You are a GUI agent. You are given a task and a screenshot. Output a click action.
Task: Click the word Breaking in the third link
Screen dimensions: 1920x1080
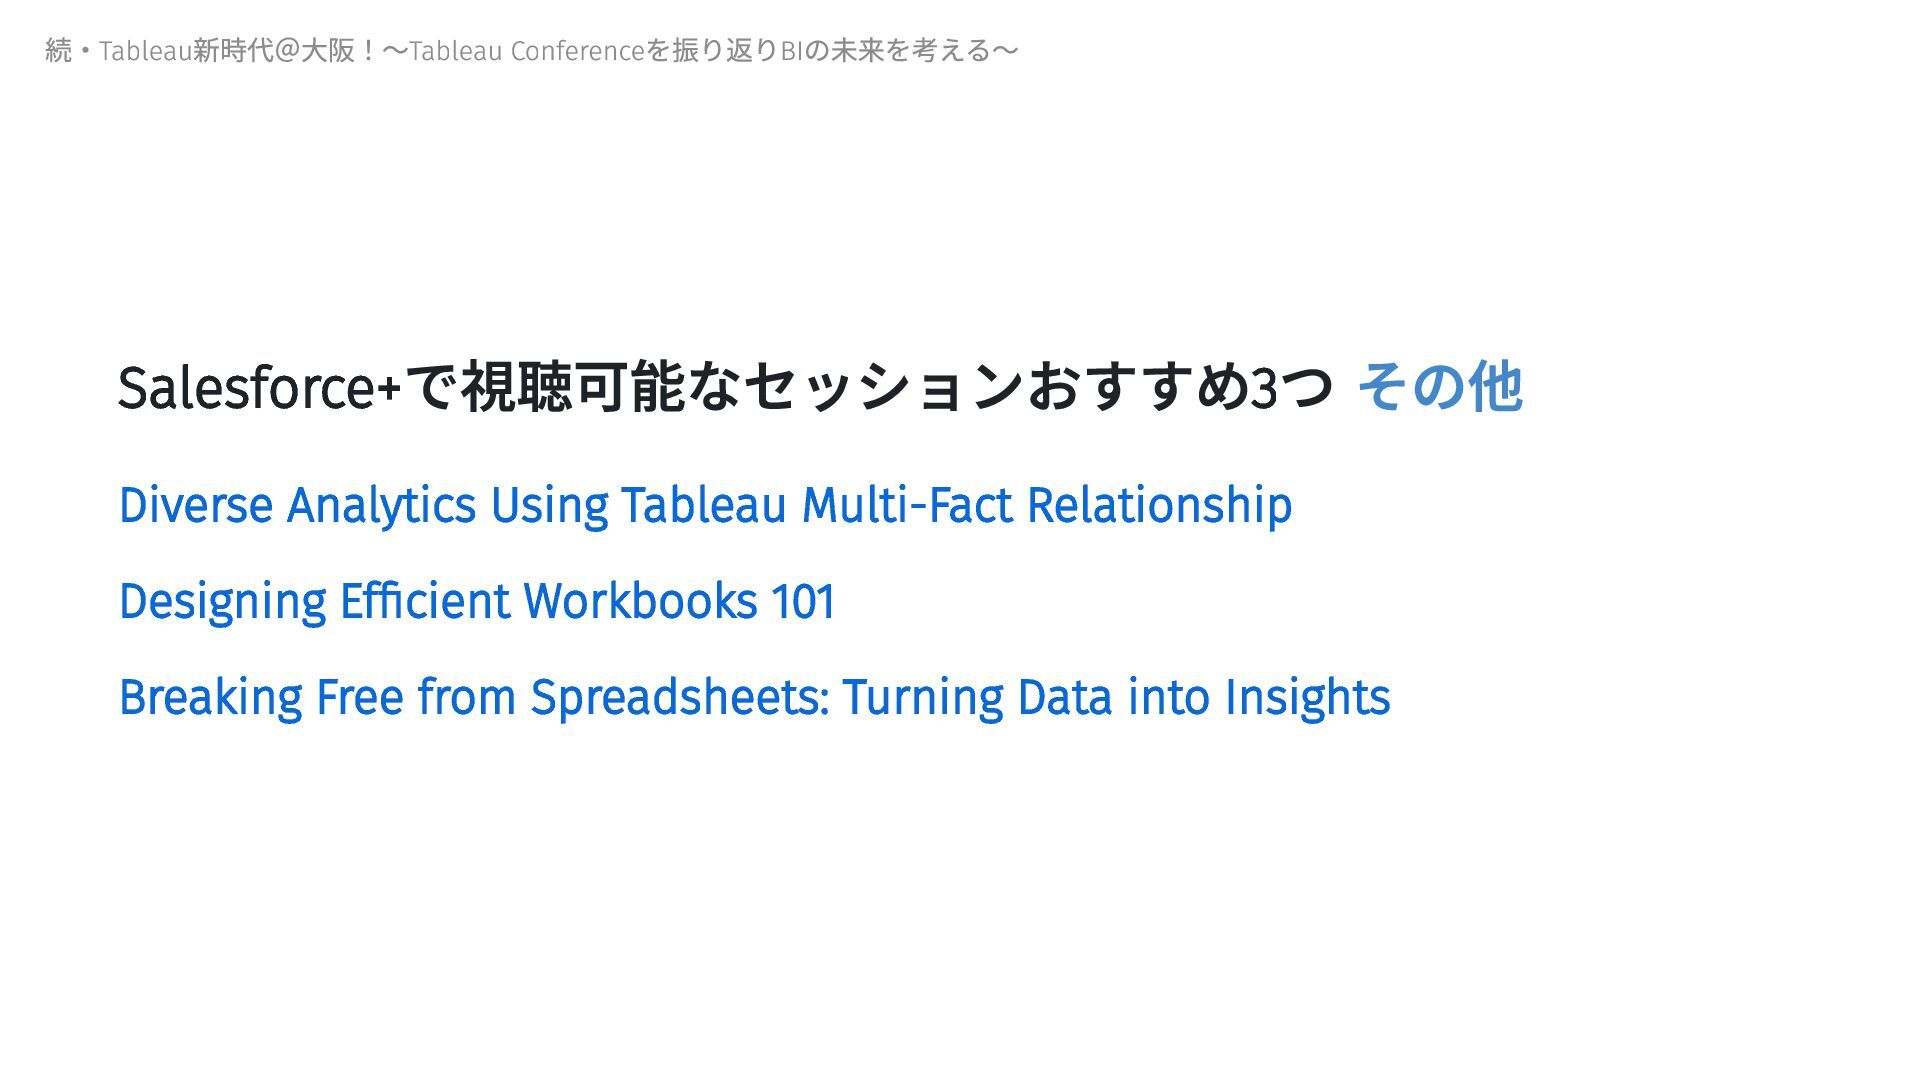click(x=210, y=697)
